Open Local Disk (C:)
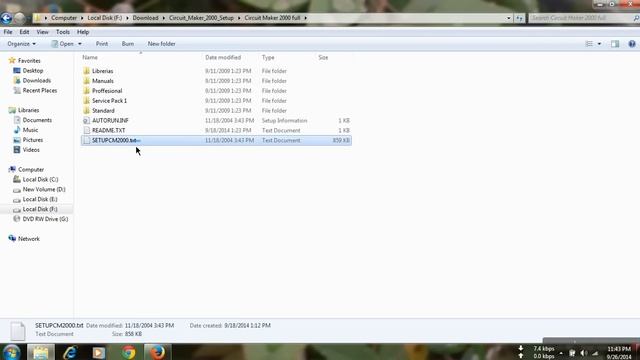Viewport: 640px width, 360px height. point(40,179)
